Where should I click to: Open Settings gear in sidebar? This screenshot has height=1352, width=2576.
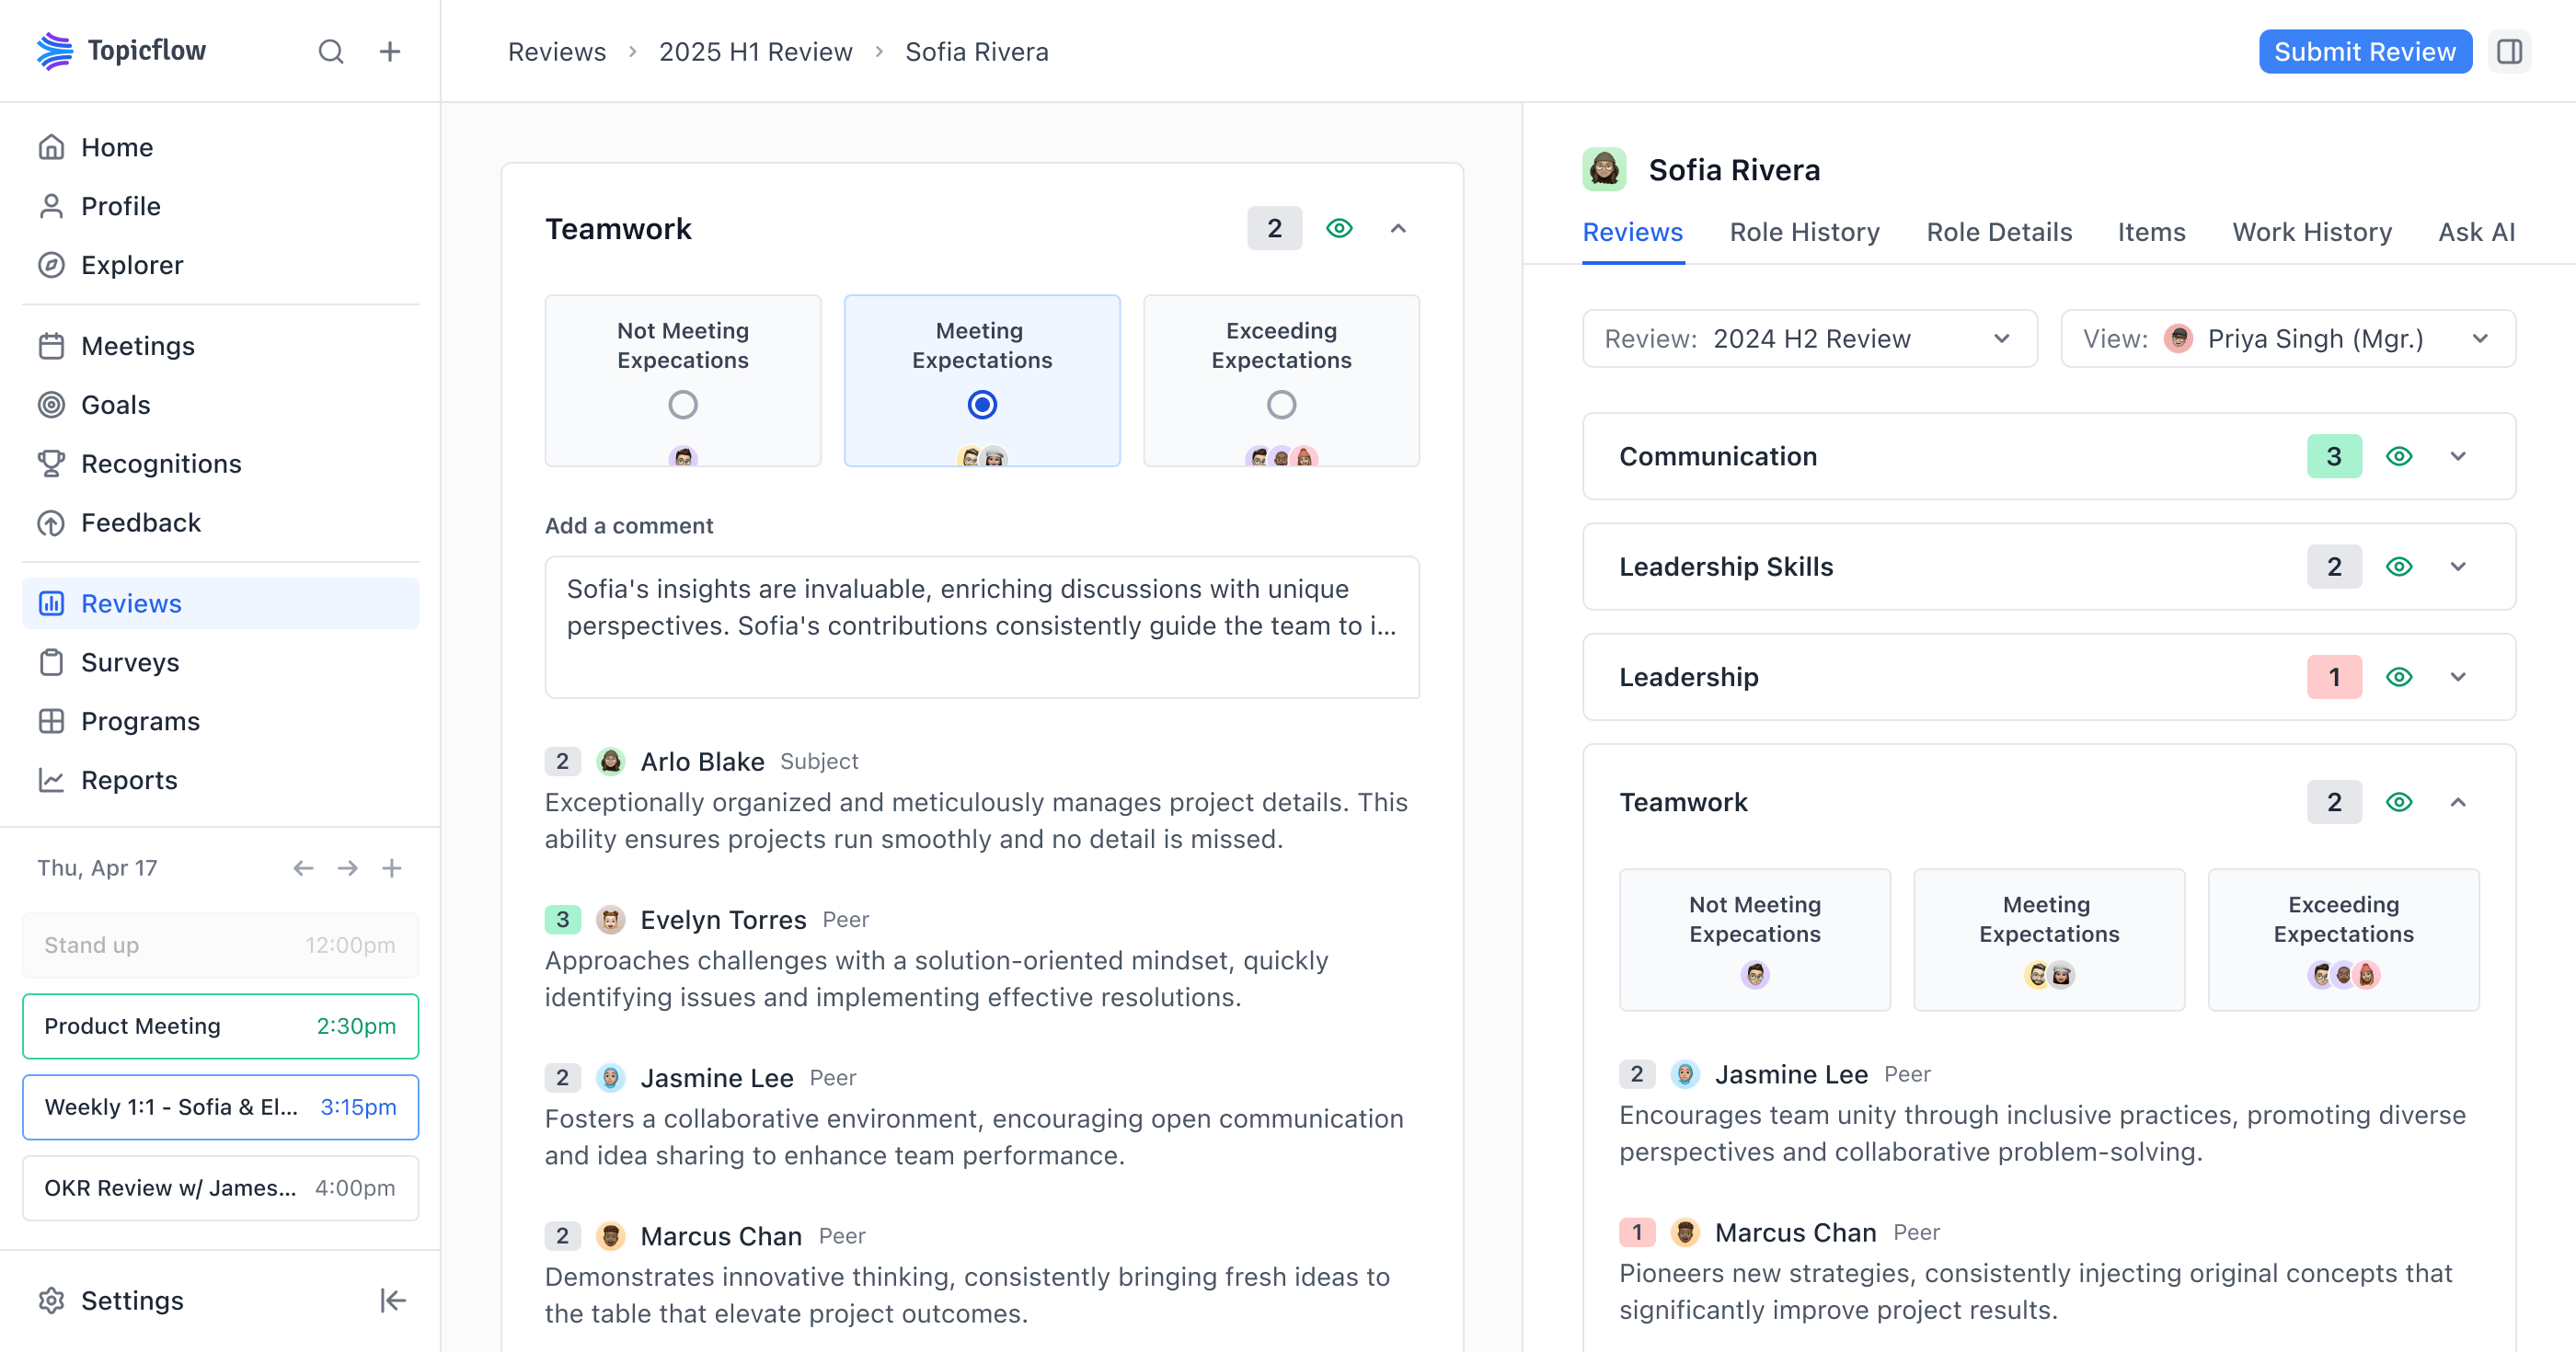click(x=52, y=1300)
